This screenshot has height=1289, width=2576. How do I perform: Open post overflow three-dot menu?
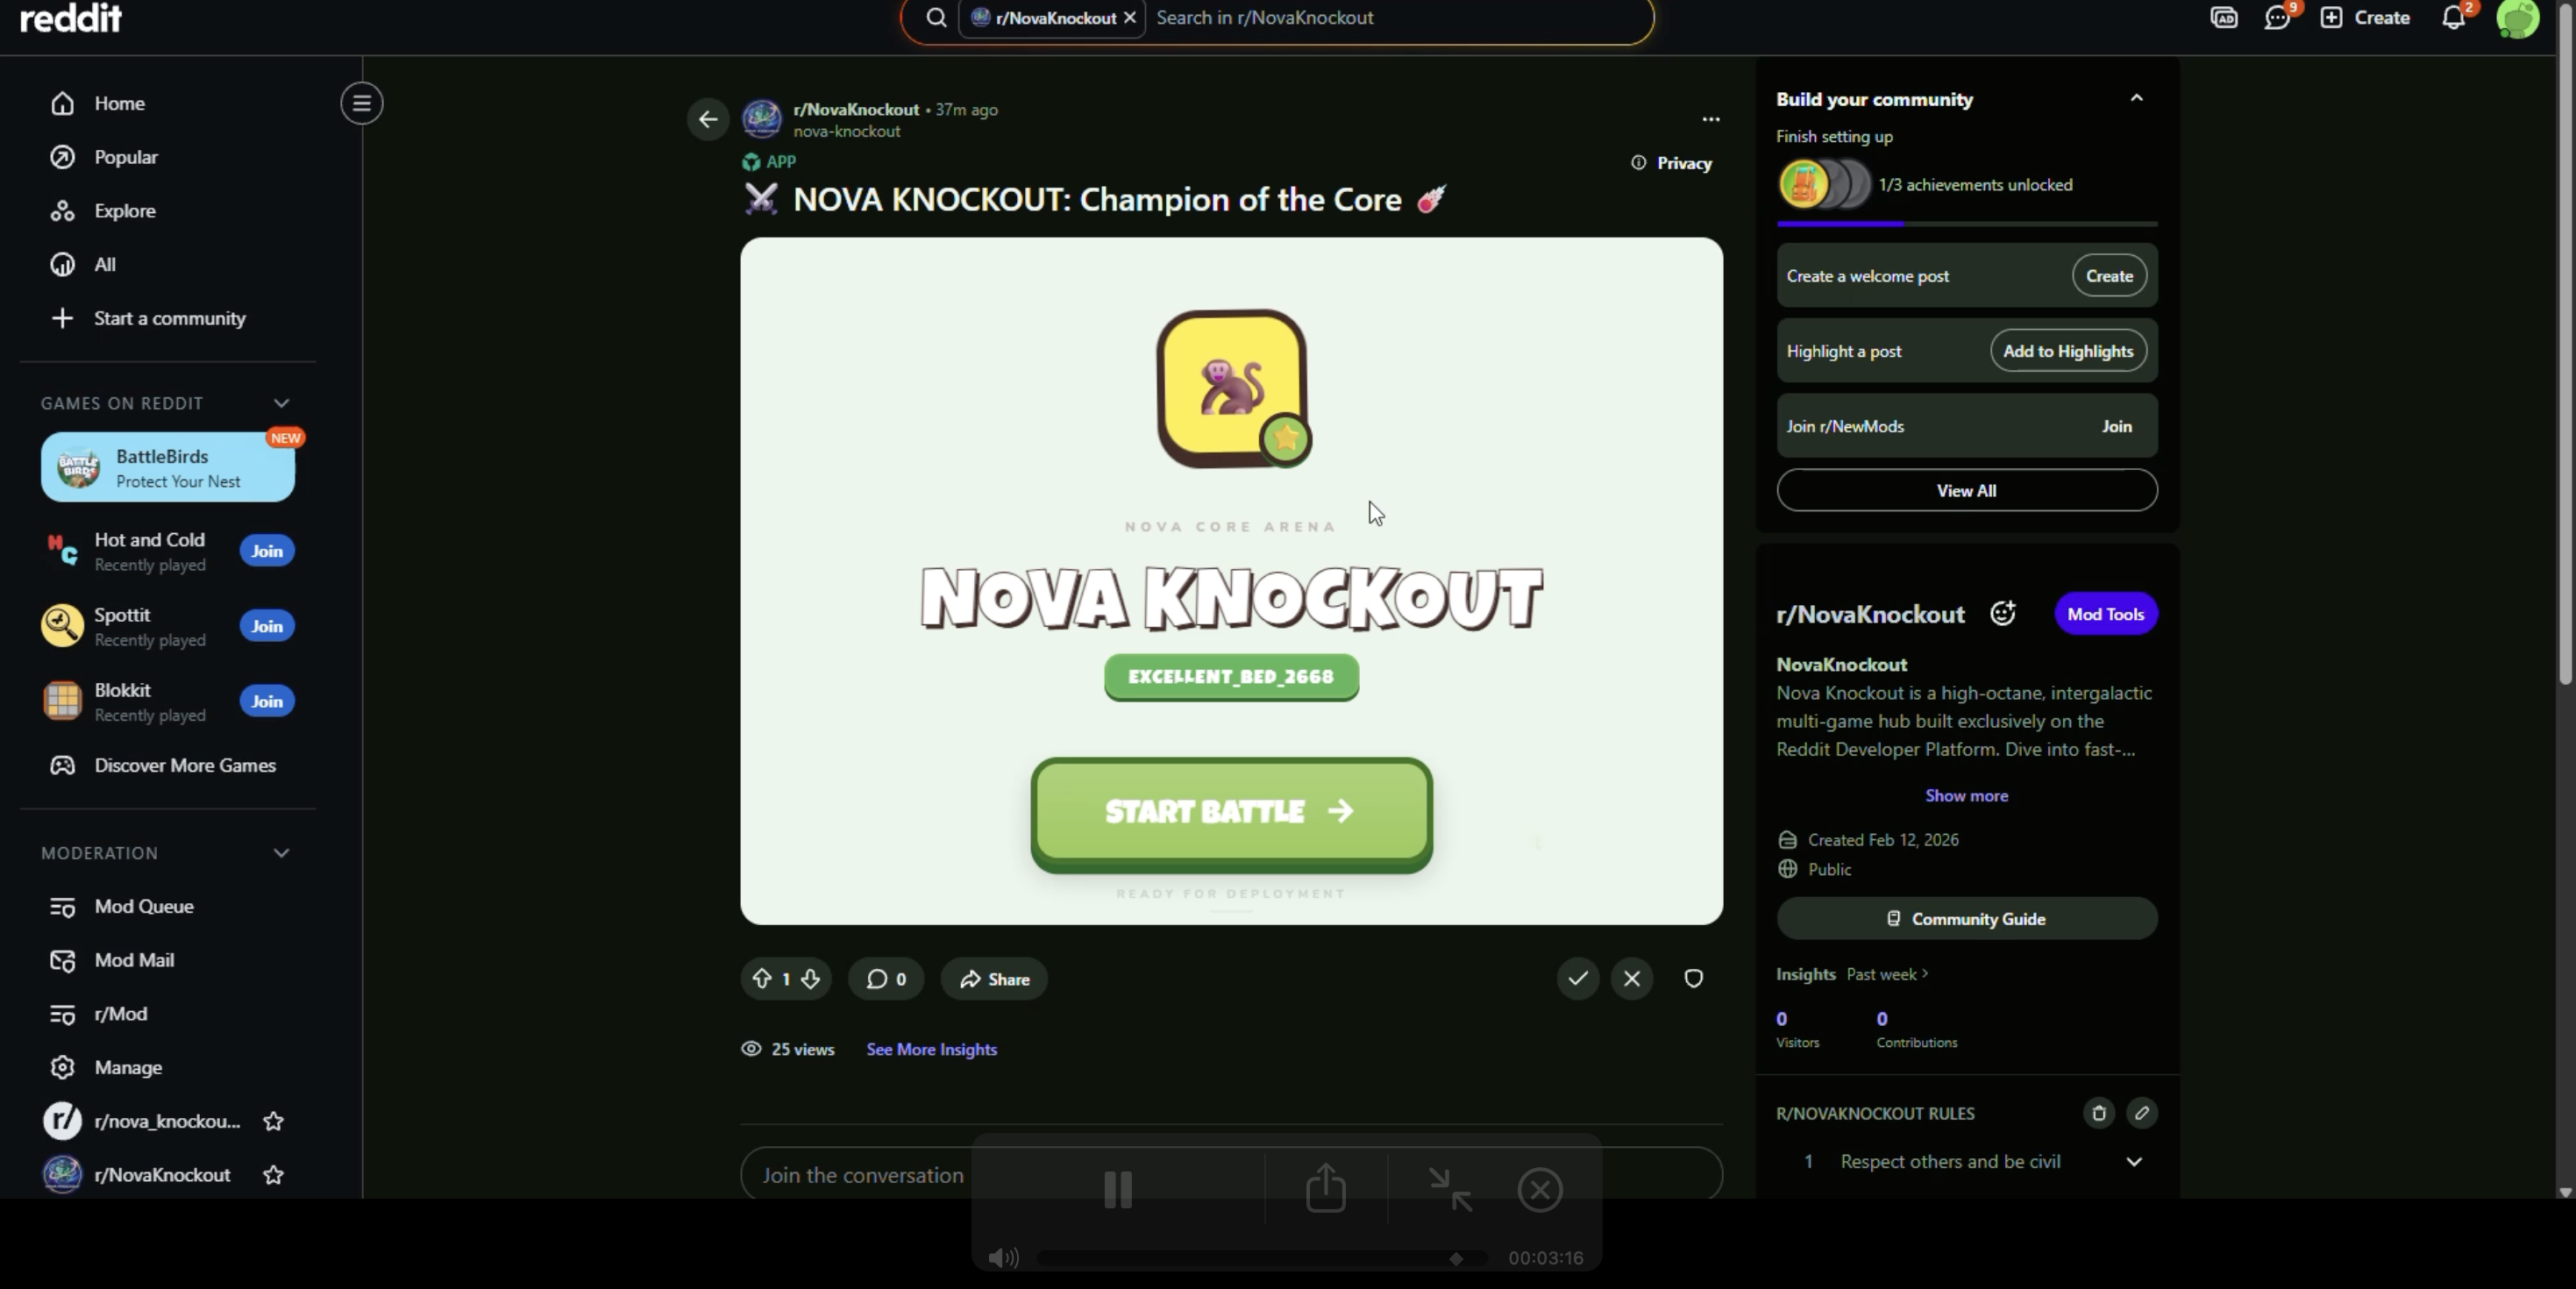pyautogui.click(x=1711, y=120)
